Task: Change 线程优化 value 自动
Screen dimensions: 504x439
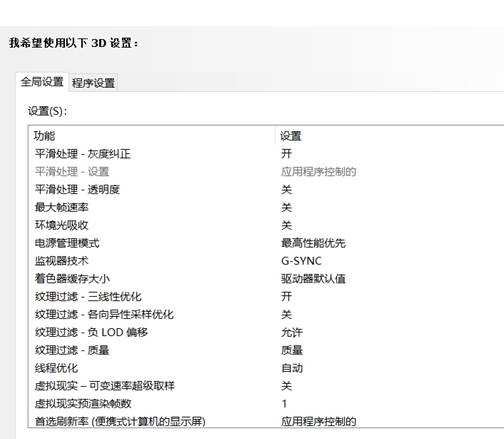Action: click(x=292, y=368)
